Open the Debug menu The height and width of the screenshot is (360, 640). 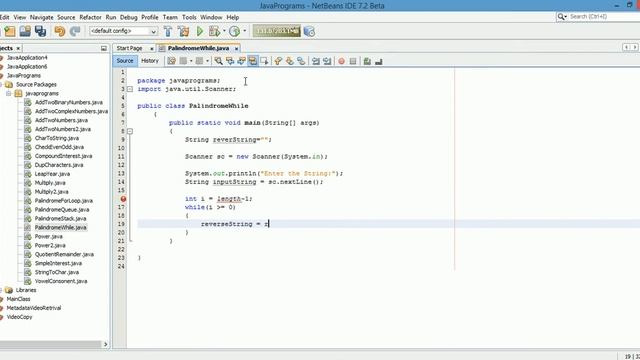[129, 17]
